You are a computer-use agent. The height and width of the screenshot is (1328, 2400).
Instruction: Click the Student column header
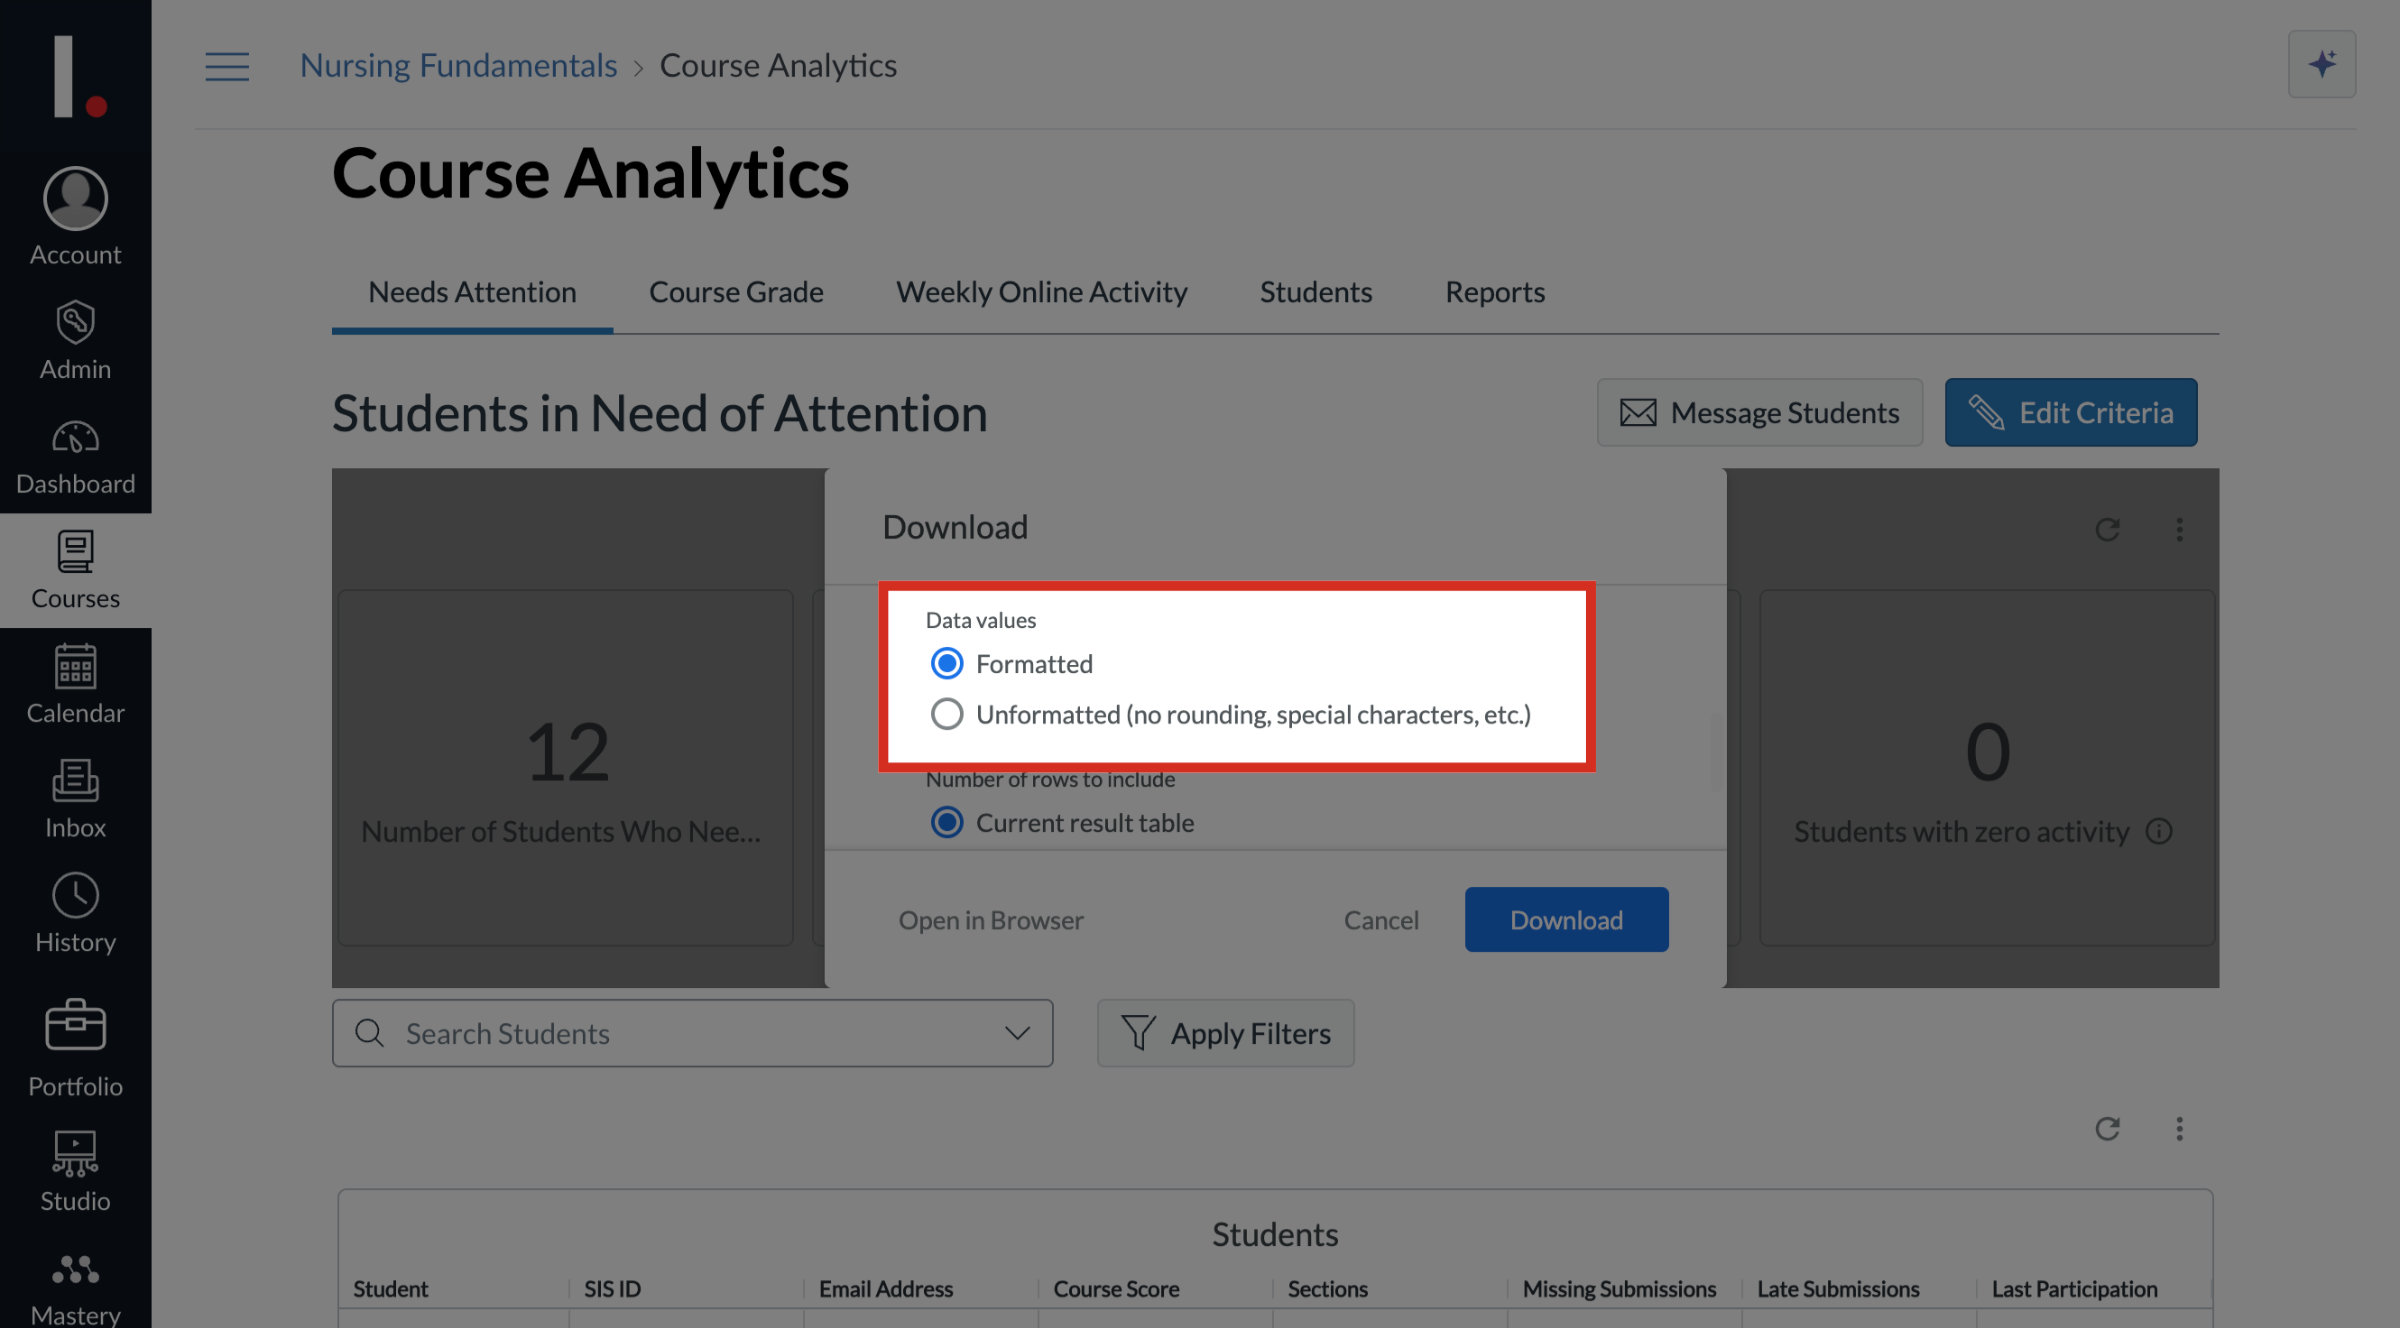(390, 1288)
